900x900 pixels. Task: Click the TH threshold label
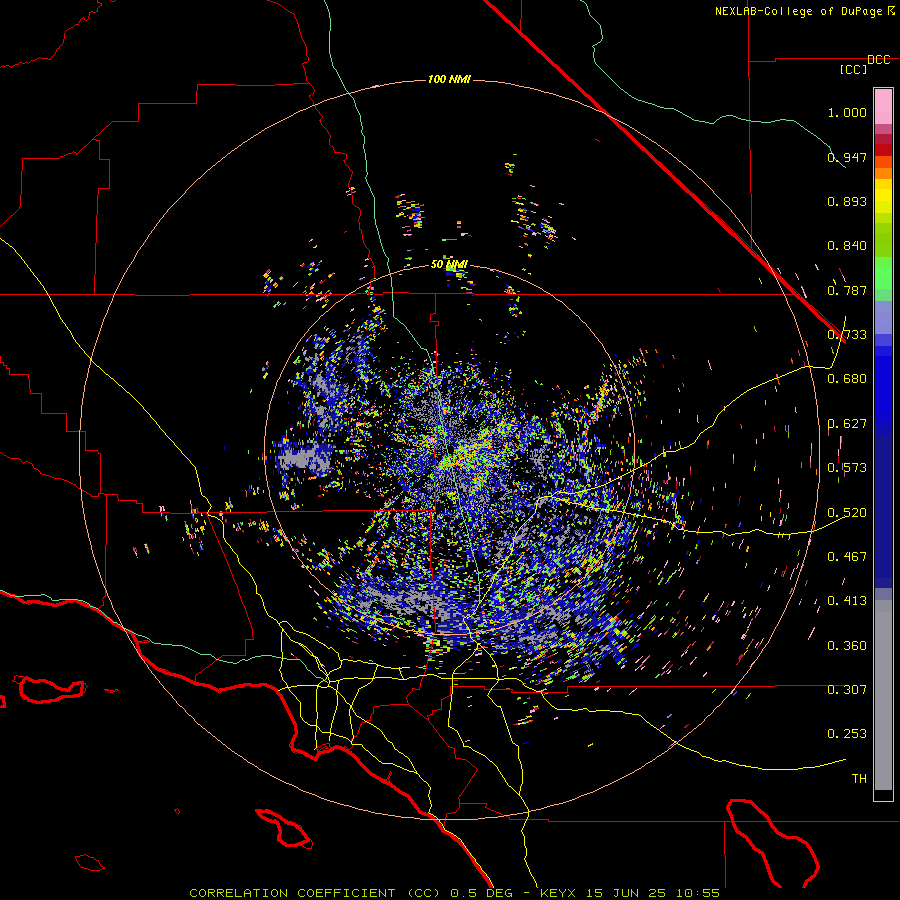coord(859,779)
